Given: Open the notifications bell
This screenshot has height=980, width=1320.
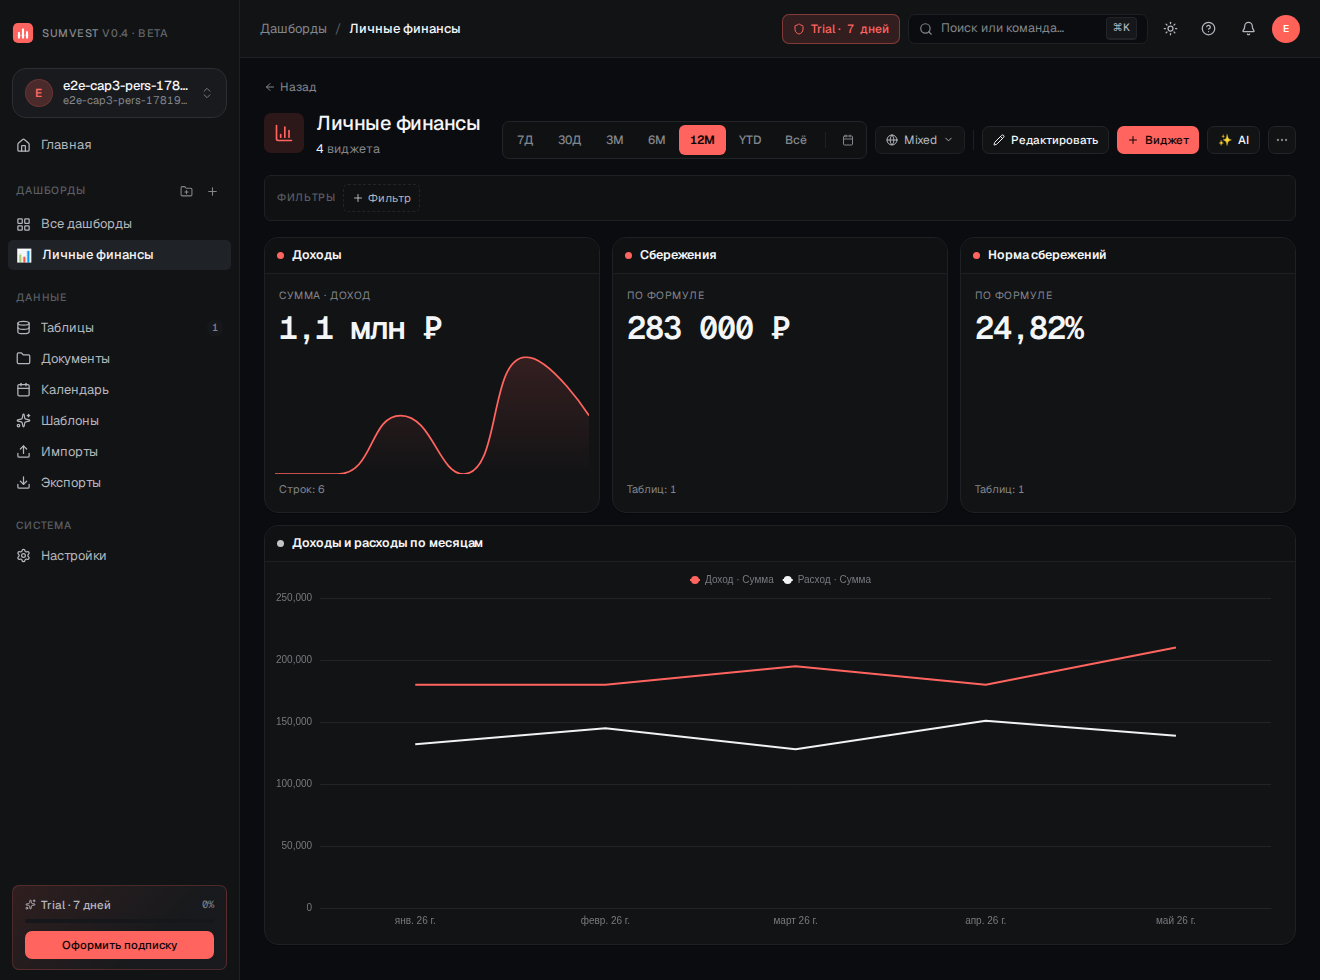Looking at the screenshot, I should 1248,29.
